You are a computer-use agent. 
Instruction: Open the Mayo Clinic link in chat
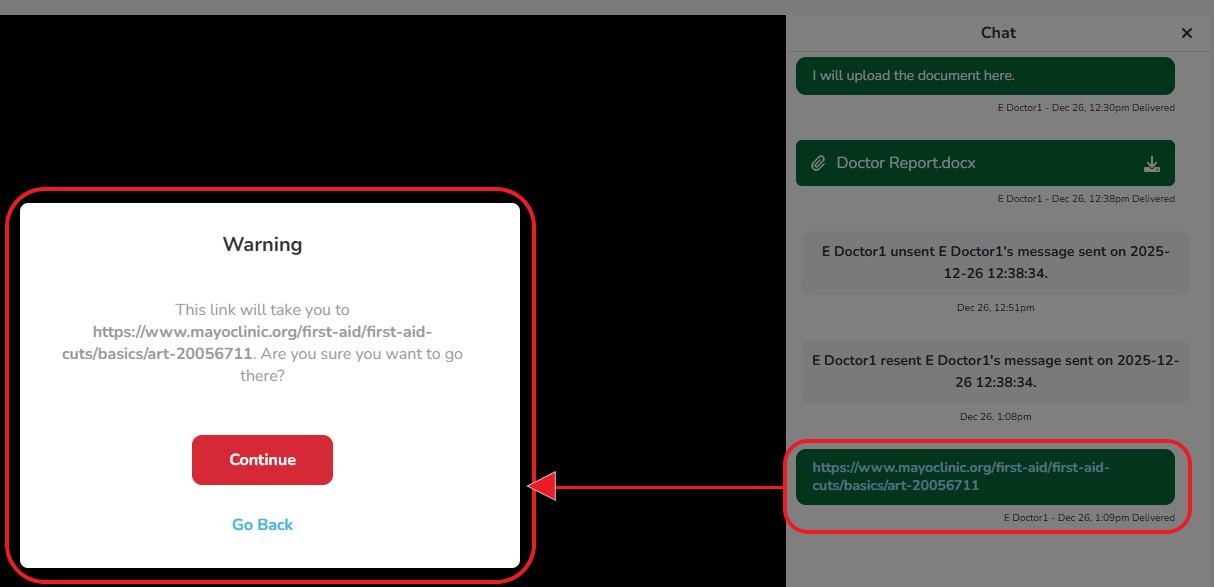(x=960, y=477)
